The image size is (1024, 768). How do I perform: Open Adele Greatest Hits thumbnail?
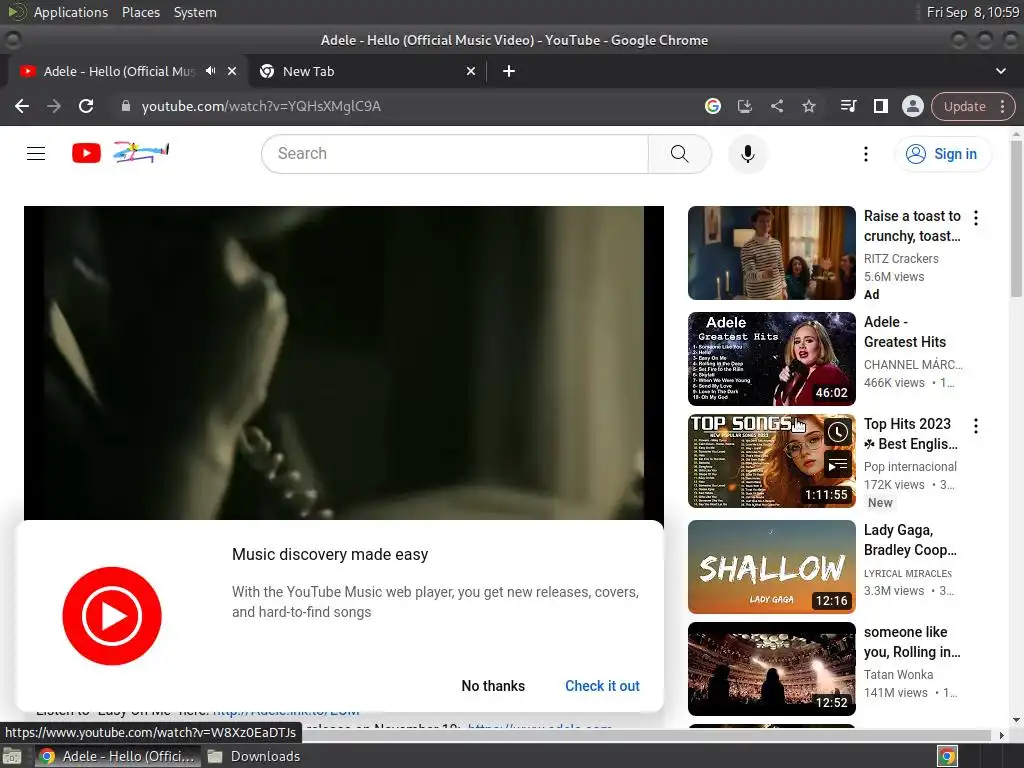coord(771,359)
